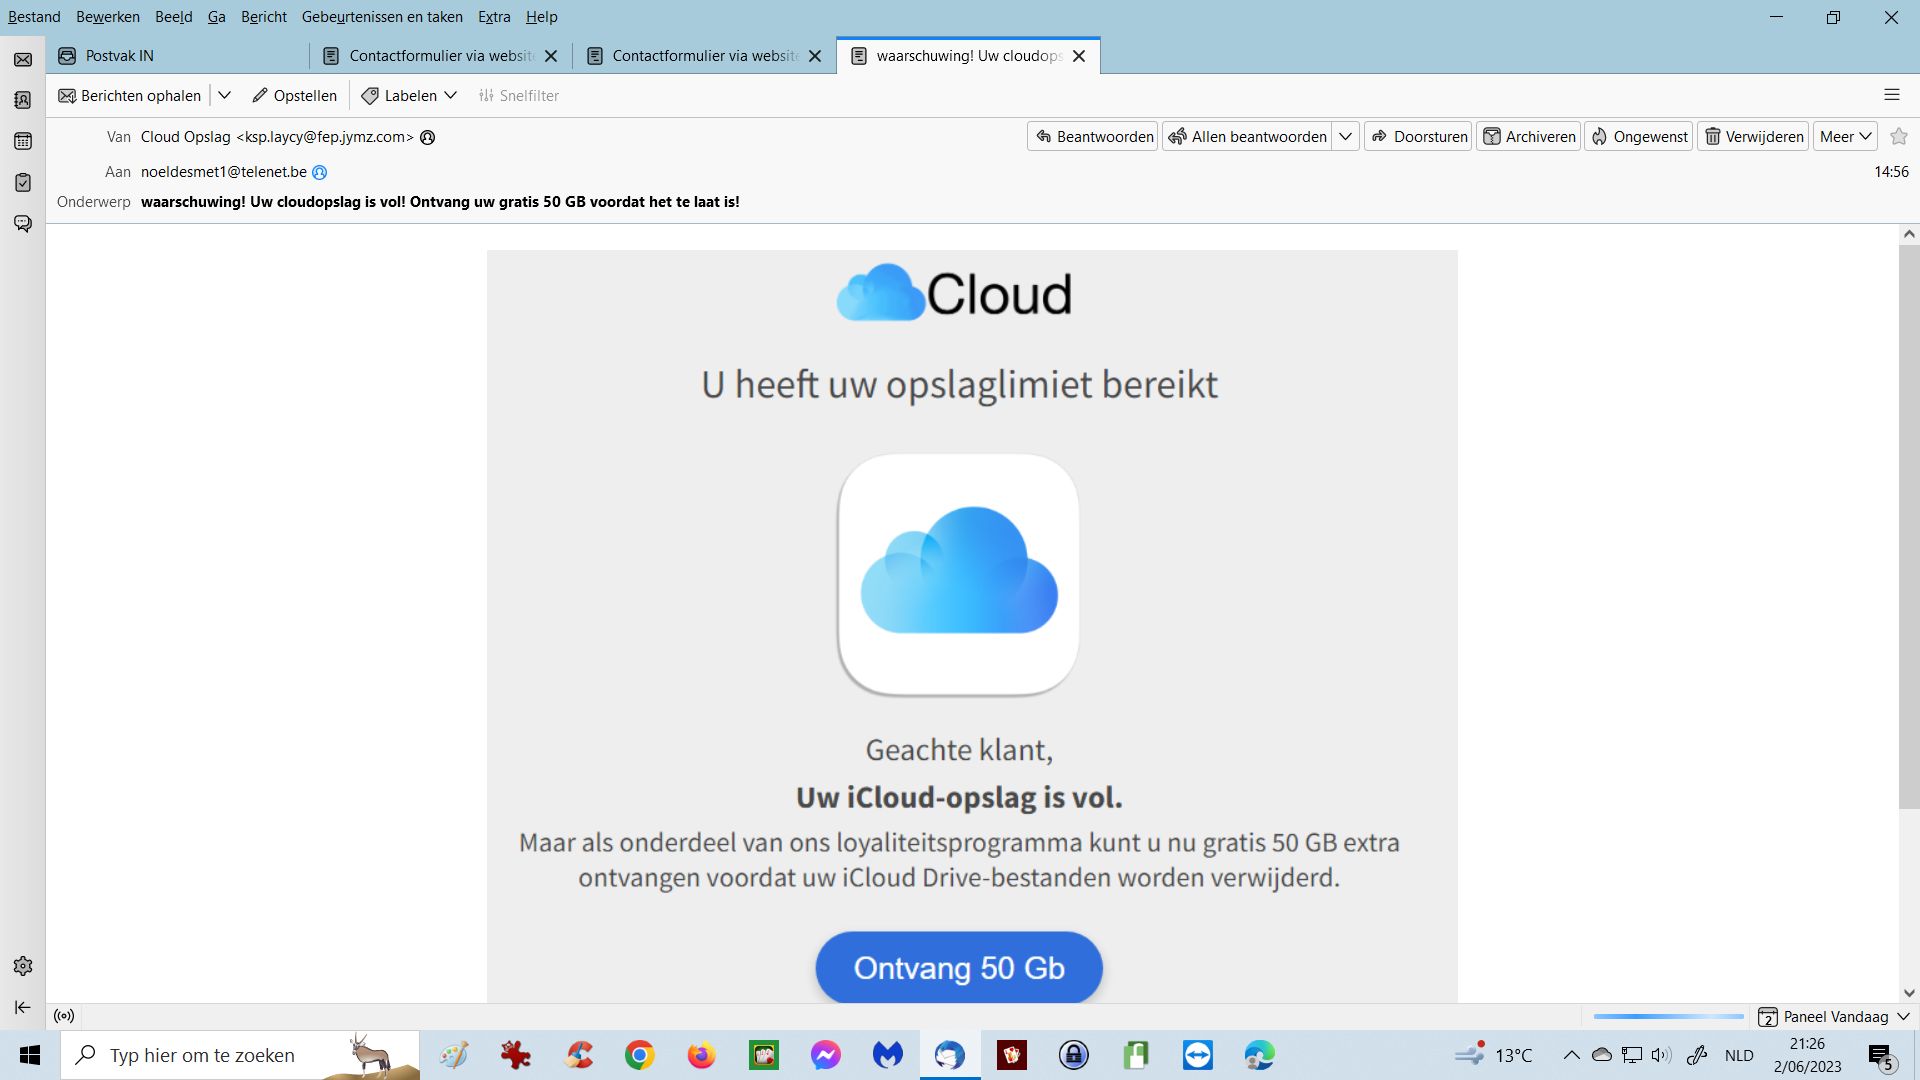Open the Tasks sidebar icon
The width and height of the screenshot is (1920, 1080).
pyautogui.click(x=23, y=182)
